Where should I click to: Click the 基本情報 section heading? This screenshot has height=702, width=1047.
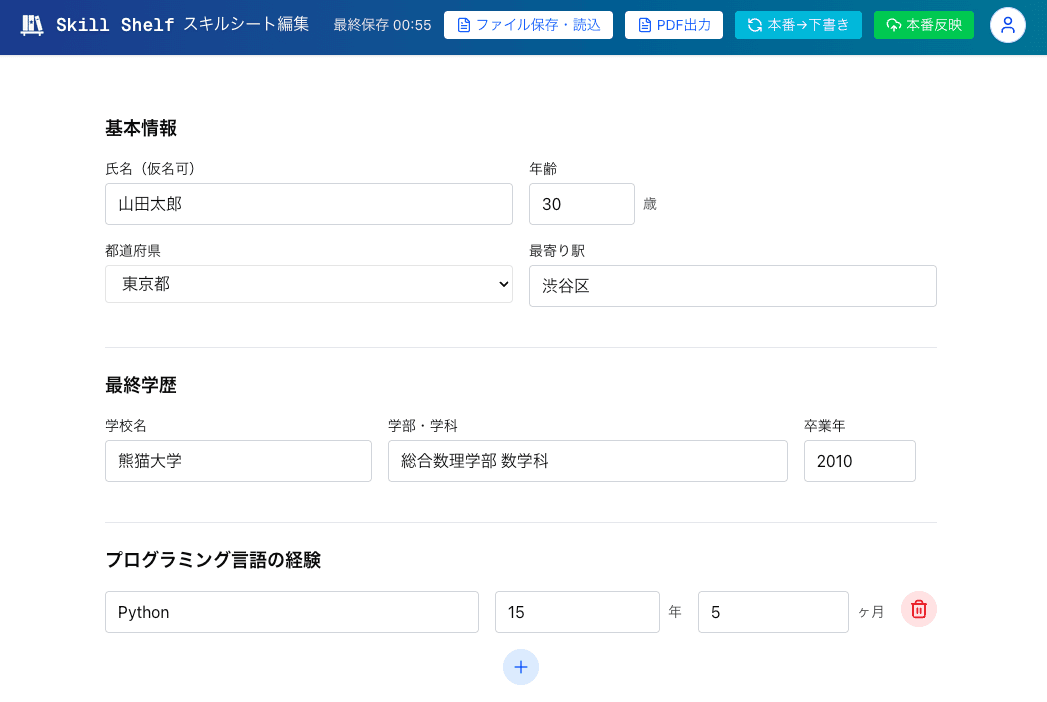point(141,128)
